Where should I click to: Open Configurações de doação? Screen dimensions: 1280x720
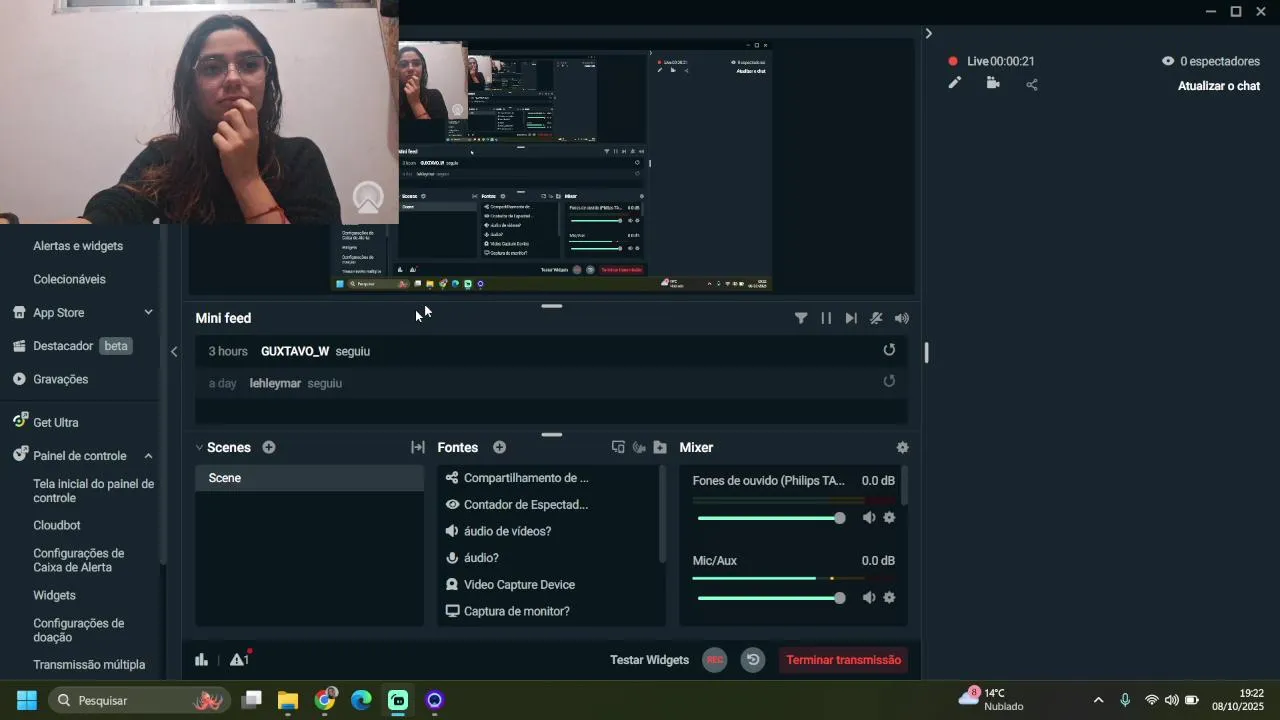[79, 630]
